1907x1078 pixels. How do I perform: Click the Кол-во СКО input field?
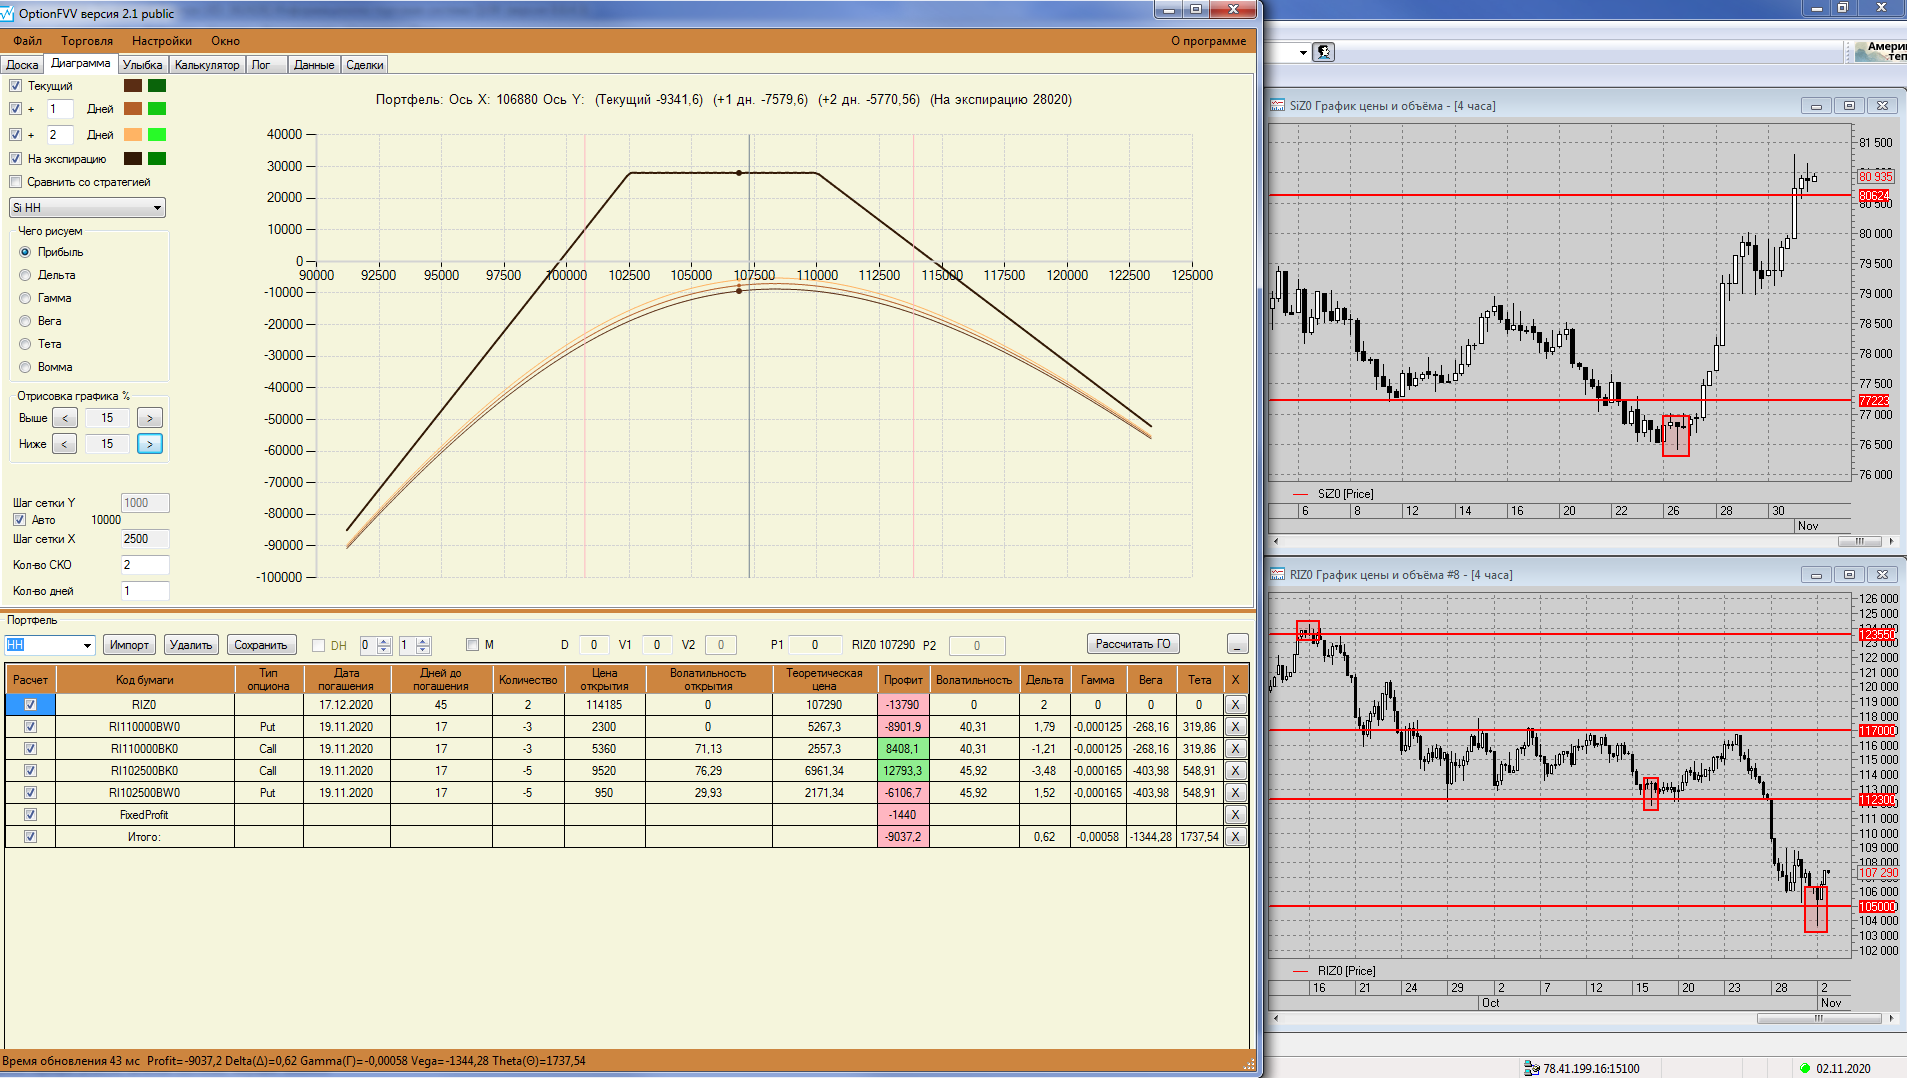pos(145,565)
